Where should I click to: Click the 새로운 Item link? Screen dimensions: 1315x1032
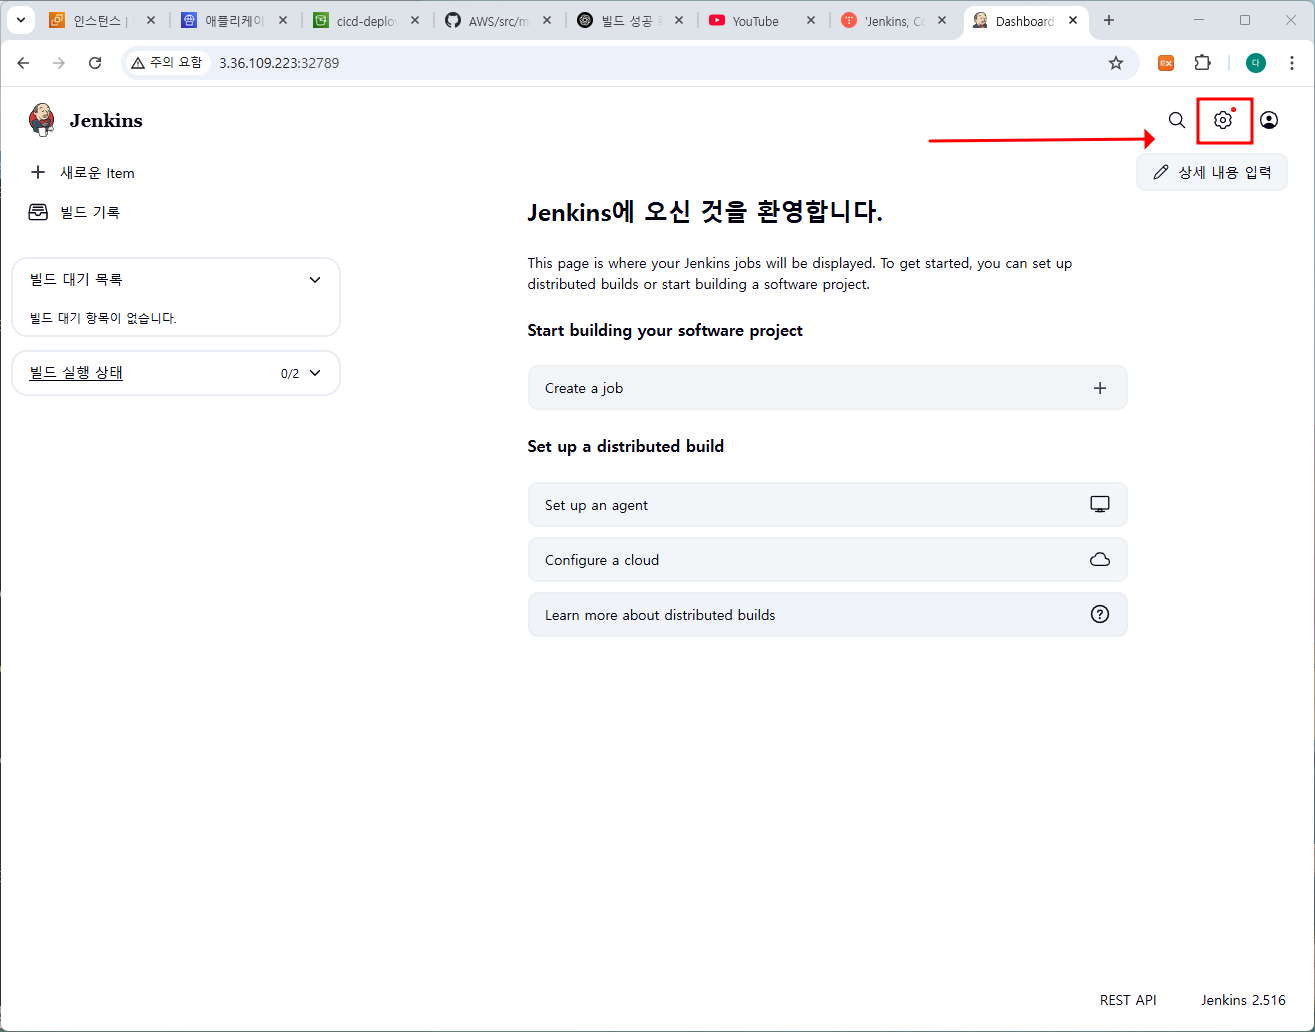pos(97,173)
